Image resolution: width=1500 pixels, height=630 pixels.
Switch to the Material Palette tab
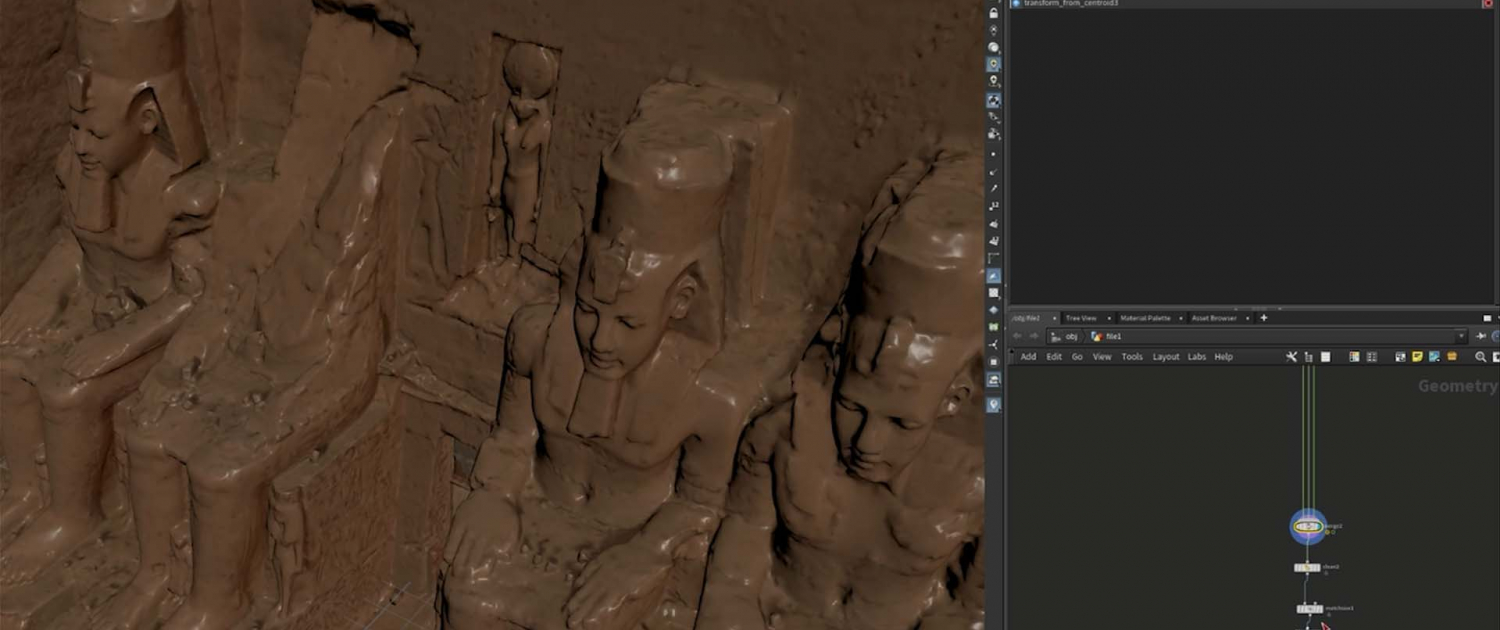click(1144, 318)
